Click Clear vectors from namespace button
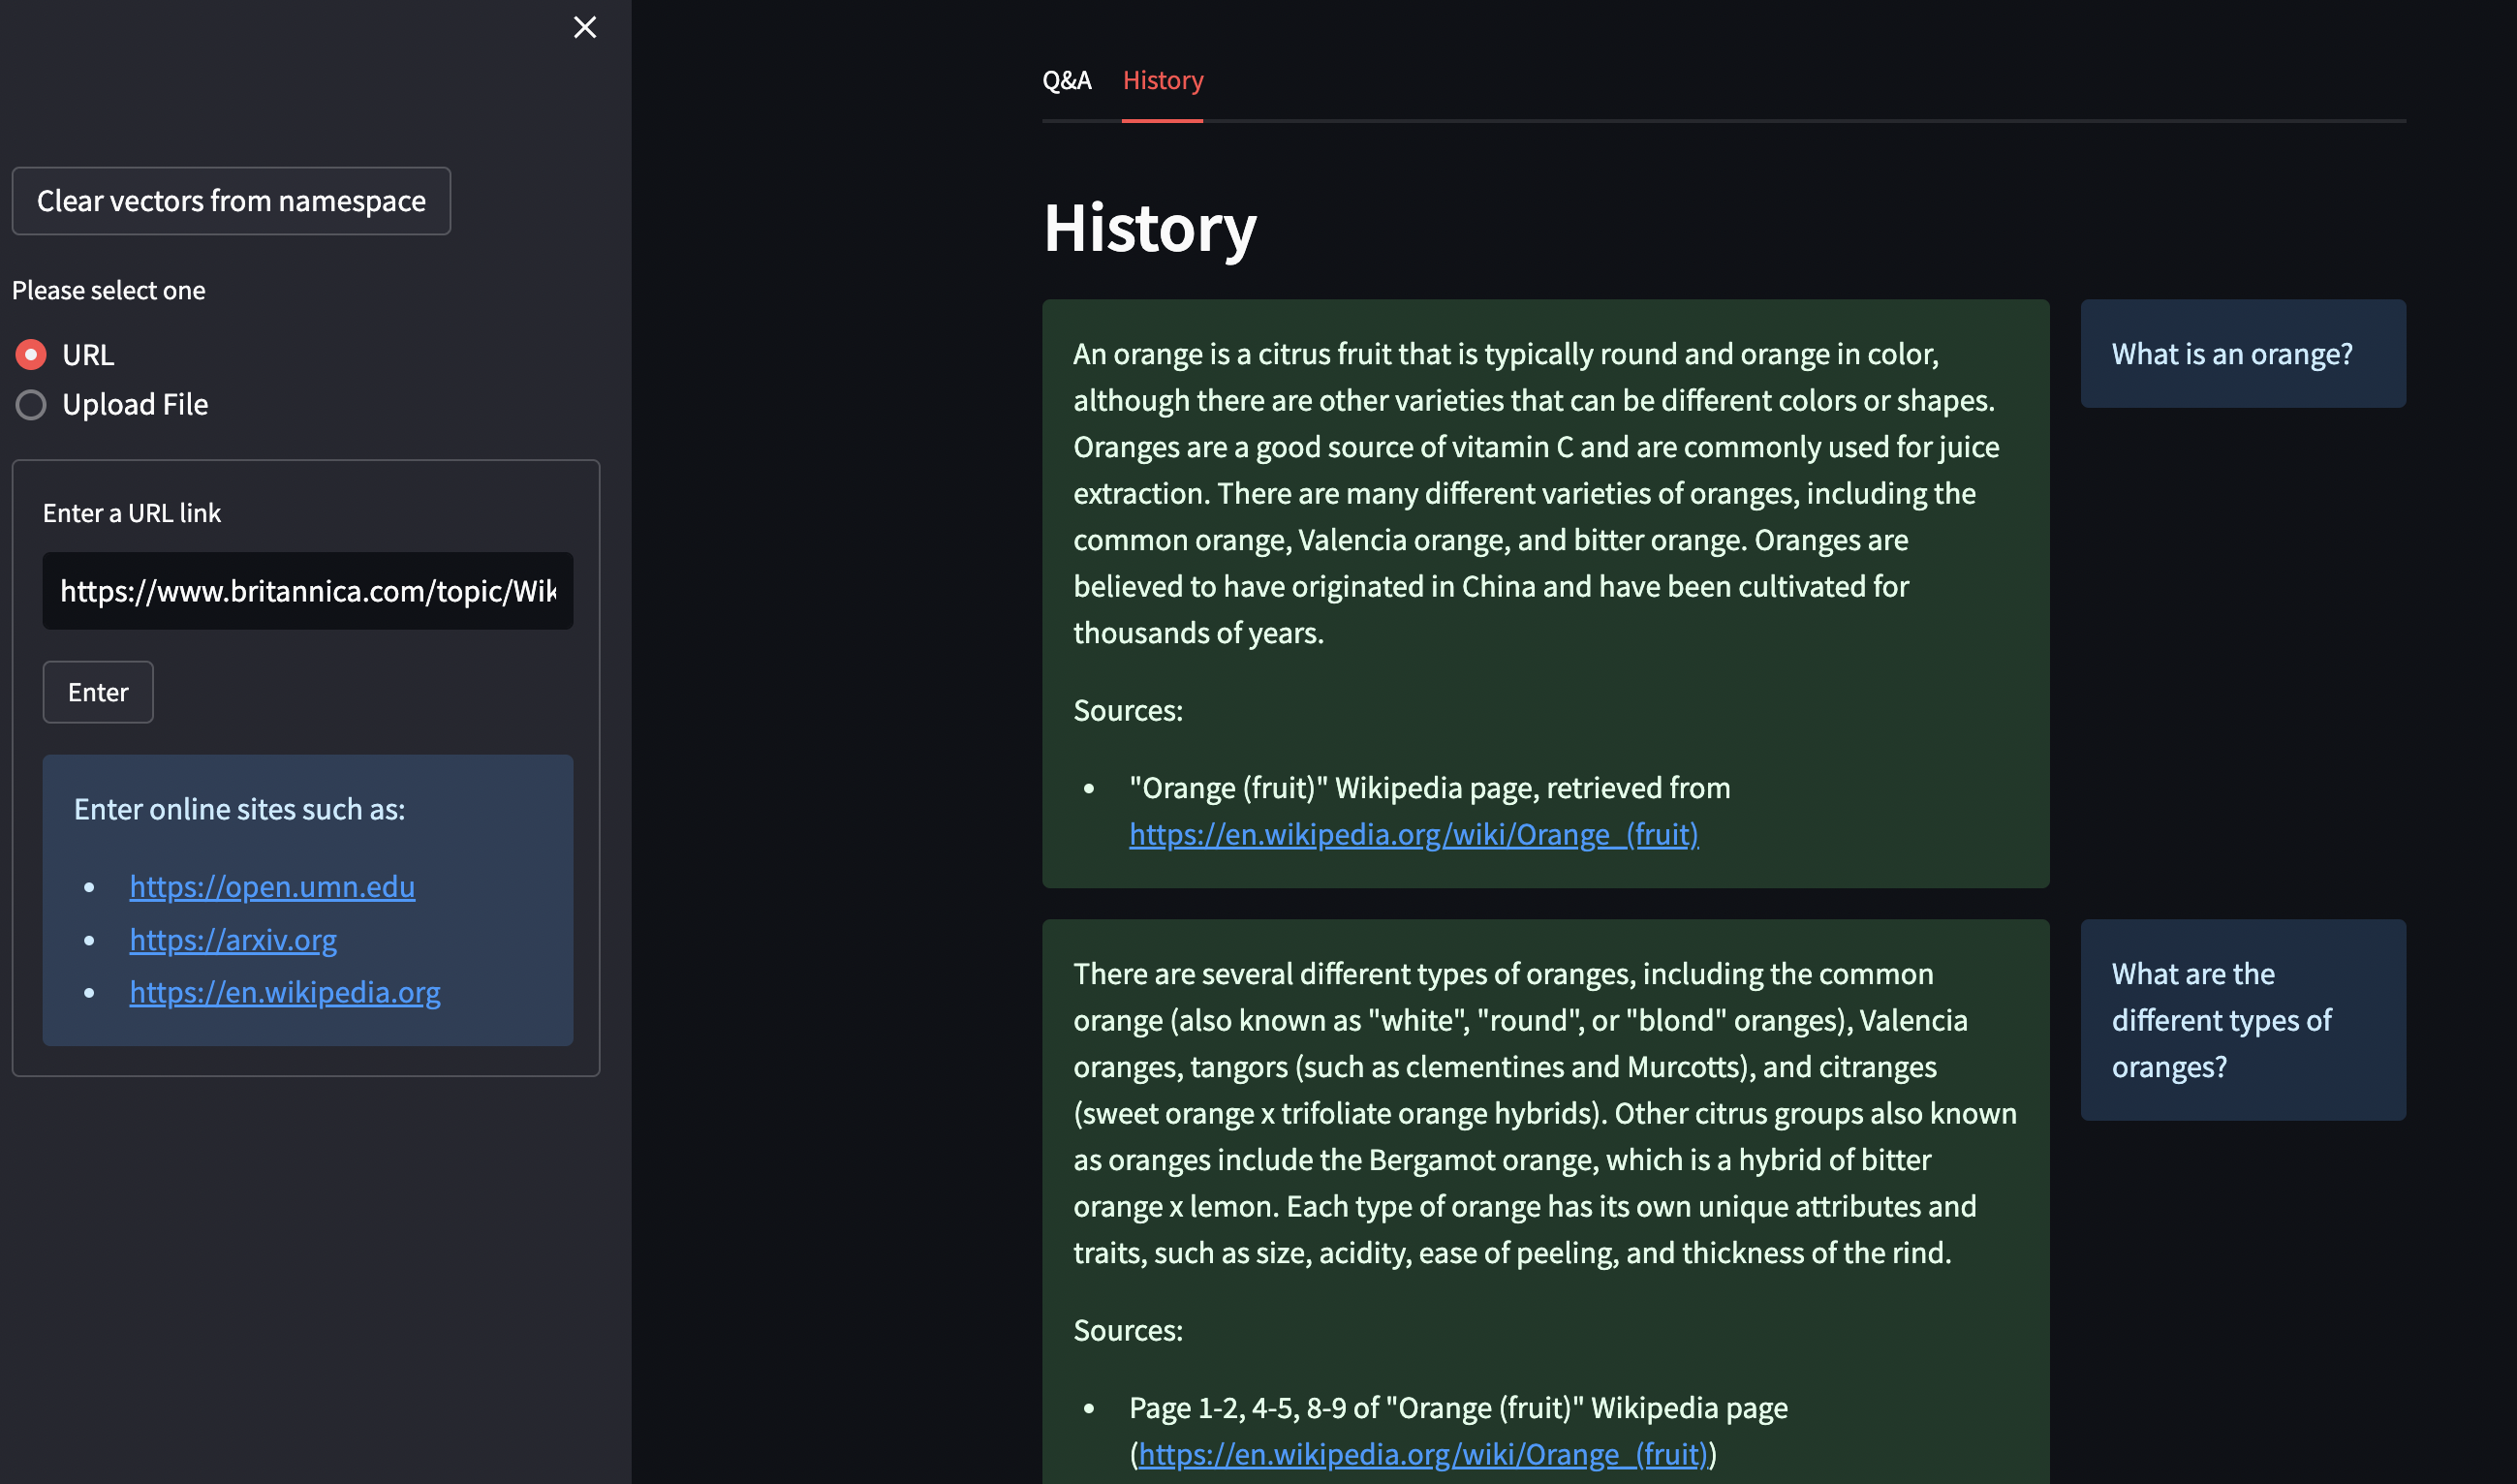This screenshot has width=2517, height=1484. [x=231, y=201]
